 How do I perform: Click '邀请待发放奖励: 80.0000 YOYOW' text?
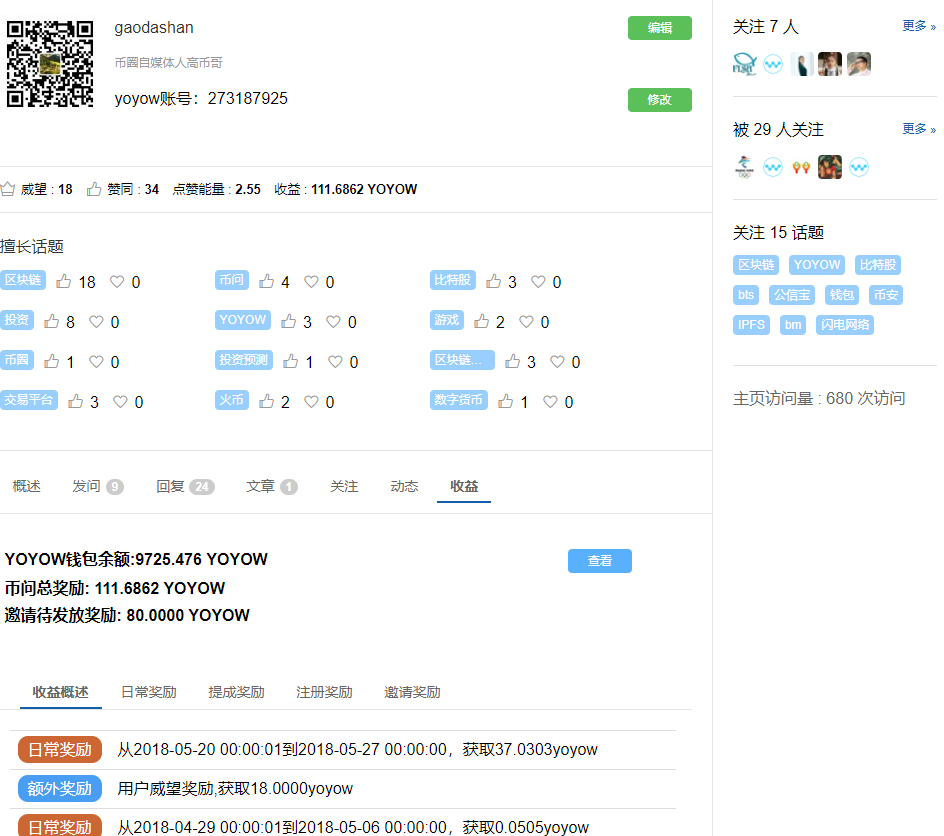pyautogui.click(x=127, y=615)
